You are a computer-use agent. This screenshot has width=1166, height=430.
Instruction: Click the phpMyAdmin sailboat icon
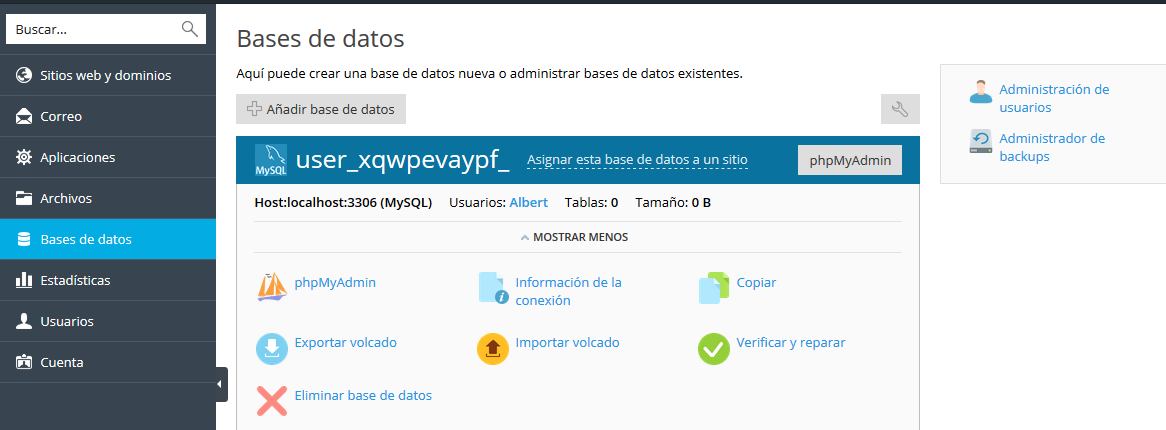[272, 287]
